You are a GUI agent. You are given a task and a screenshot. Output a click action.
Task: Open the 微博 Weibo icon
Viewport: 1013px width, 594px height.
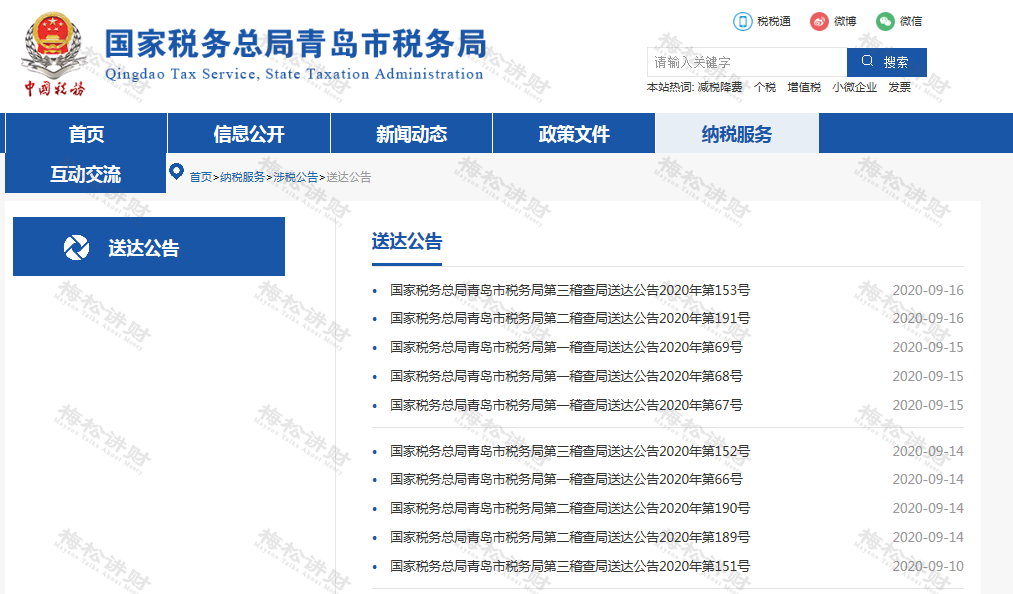pos(819,21)
